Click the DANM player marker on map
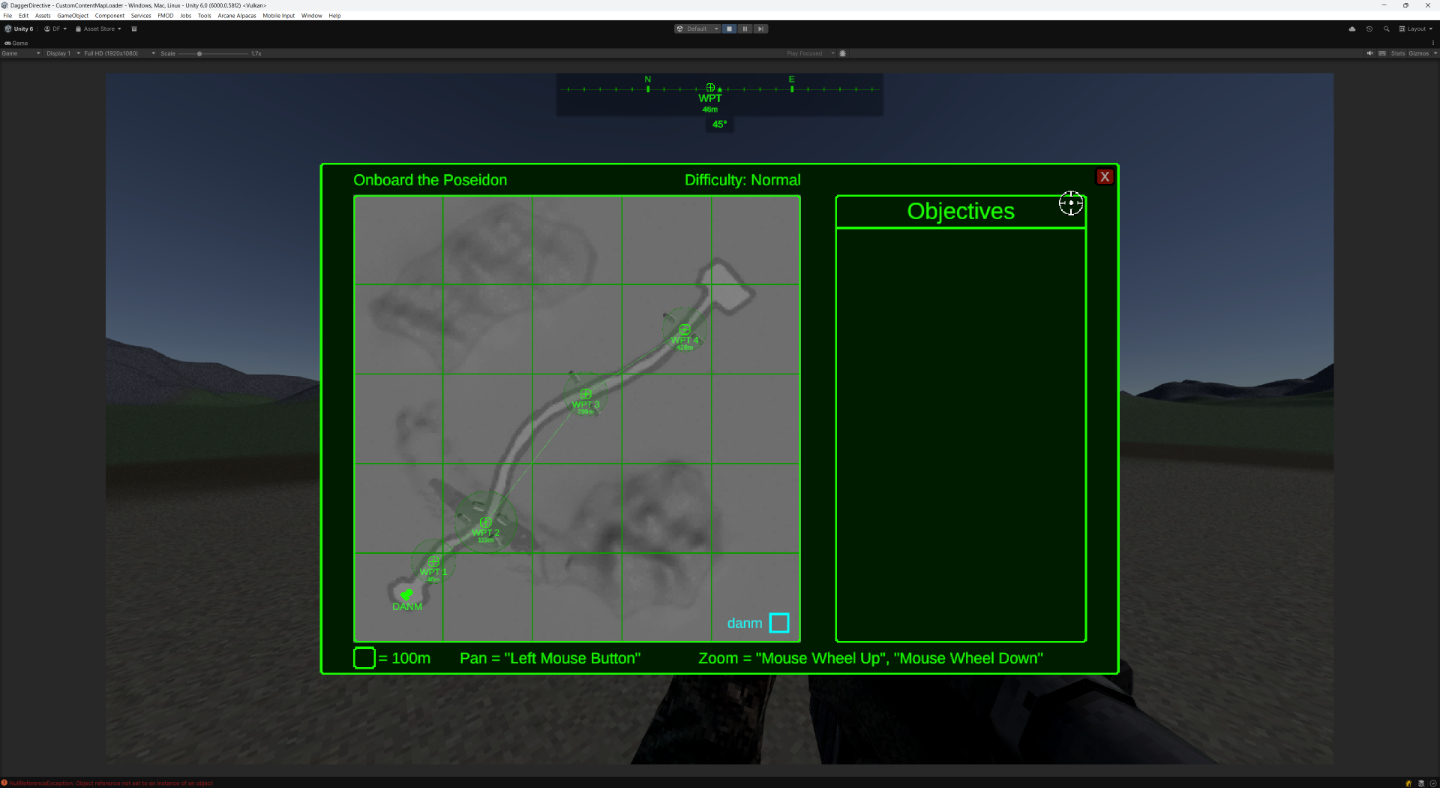1440x788 pixels. (406, 595)
